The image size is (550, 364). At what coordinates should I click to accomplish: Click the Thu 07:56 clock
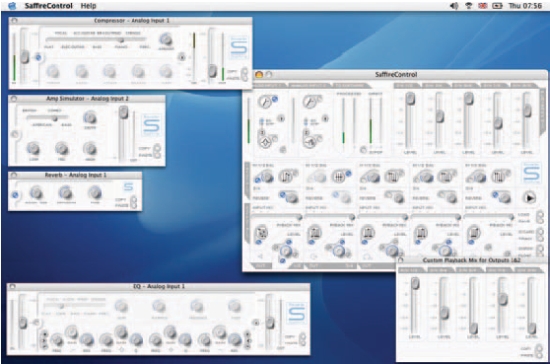525,6
